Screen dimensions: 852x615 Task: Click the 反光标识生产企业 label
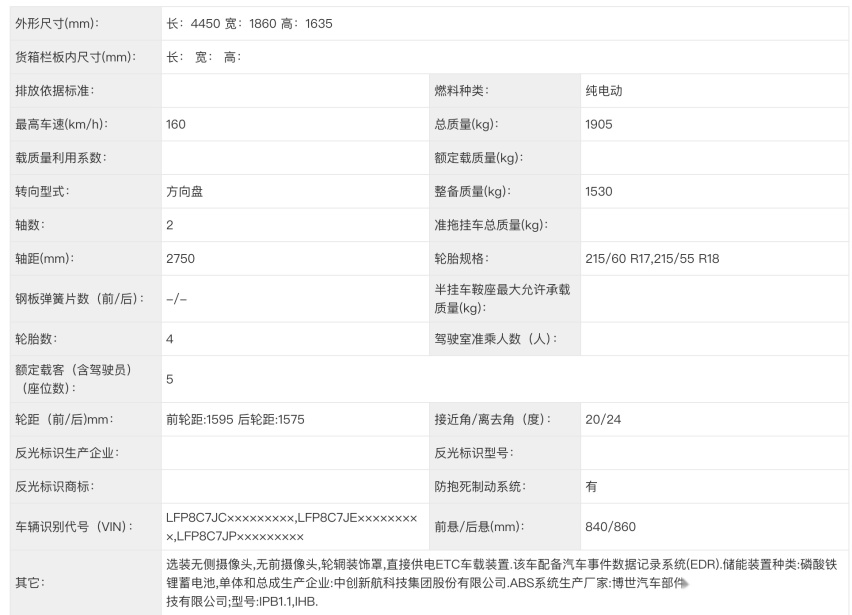point(67,453)
